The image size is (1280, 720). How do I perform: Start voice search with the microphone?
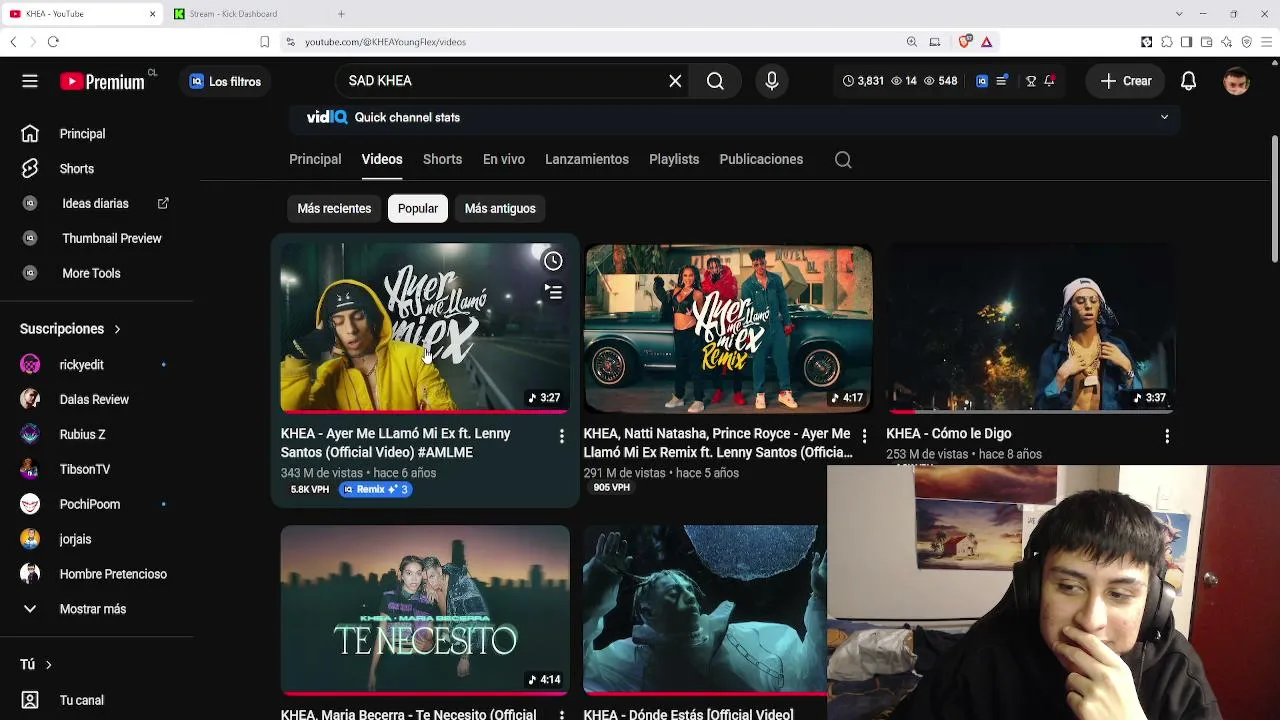[771, 81]
